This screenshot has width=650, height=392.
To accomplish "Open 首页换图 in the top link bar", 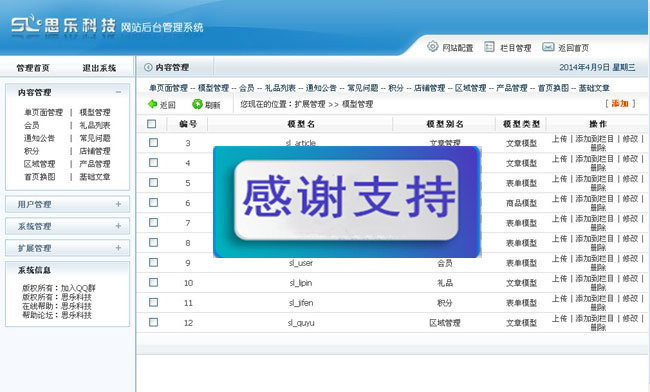I will (553, 88).
